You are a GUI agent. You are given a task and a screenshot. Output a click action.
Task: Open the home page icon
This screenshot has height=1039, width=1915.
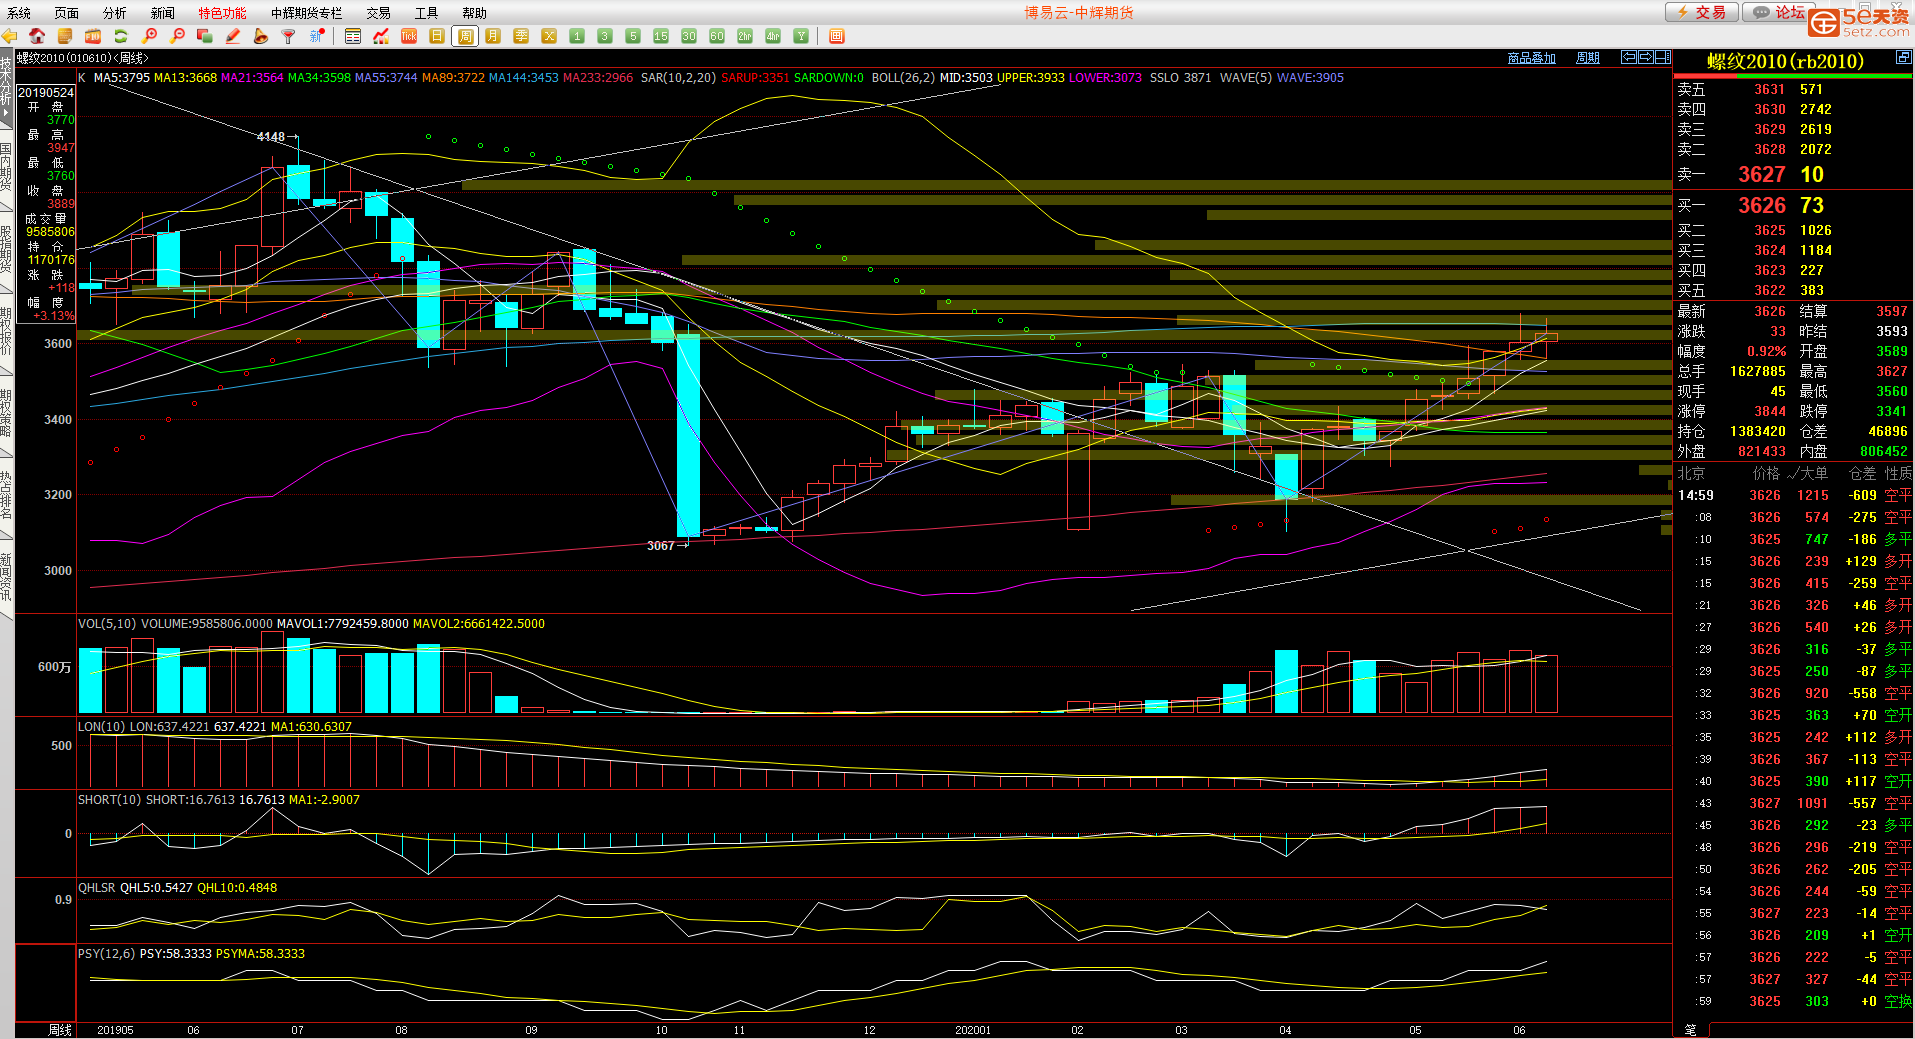[x=37, y=36]
